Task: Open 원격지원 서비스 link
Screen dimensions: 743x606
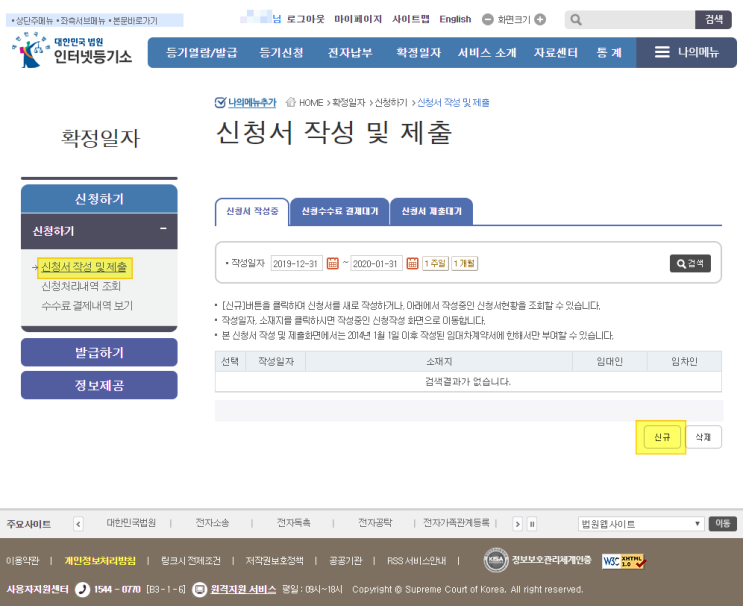Action: pos(243,589)
